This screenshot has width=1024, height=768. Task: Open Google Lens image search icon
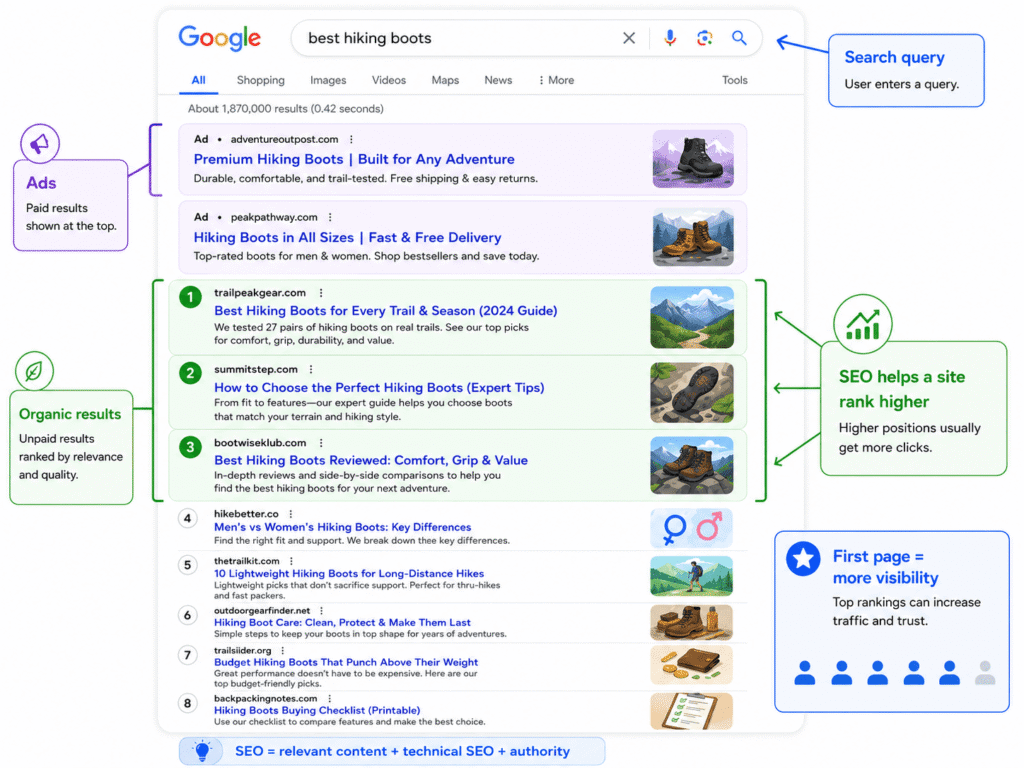[x=704, y=39]
